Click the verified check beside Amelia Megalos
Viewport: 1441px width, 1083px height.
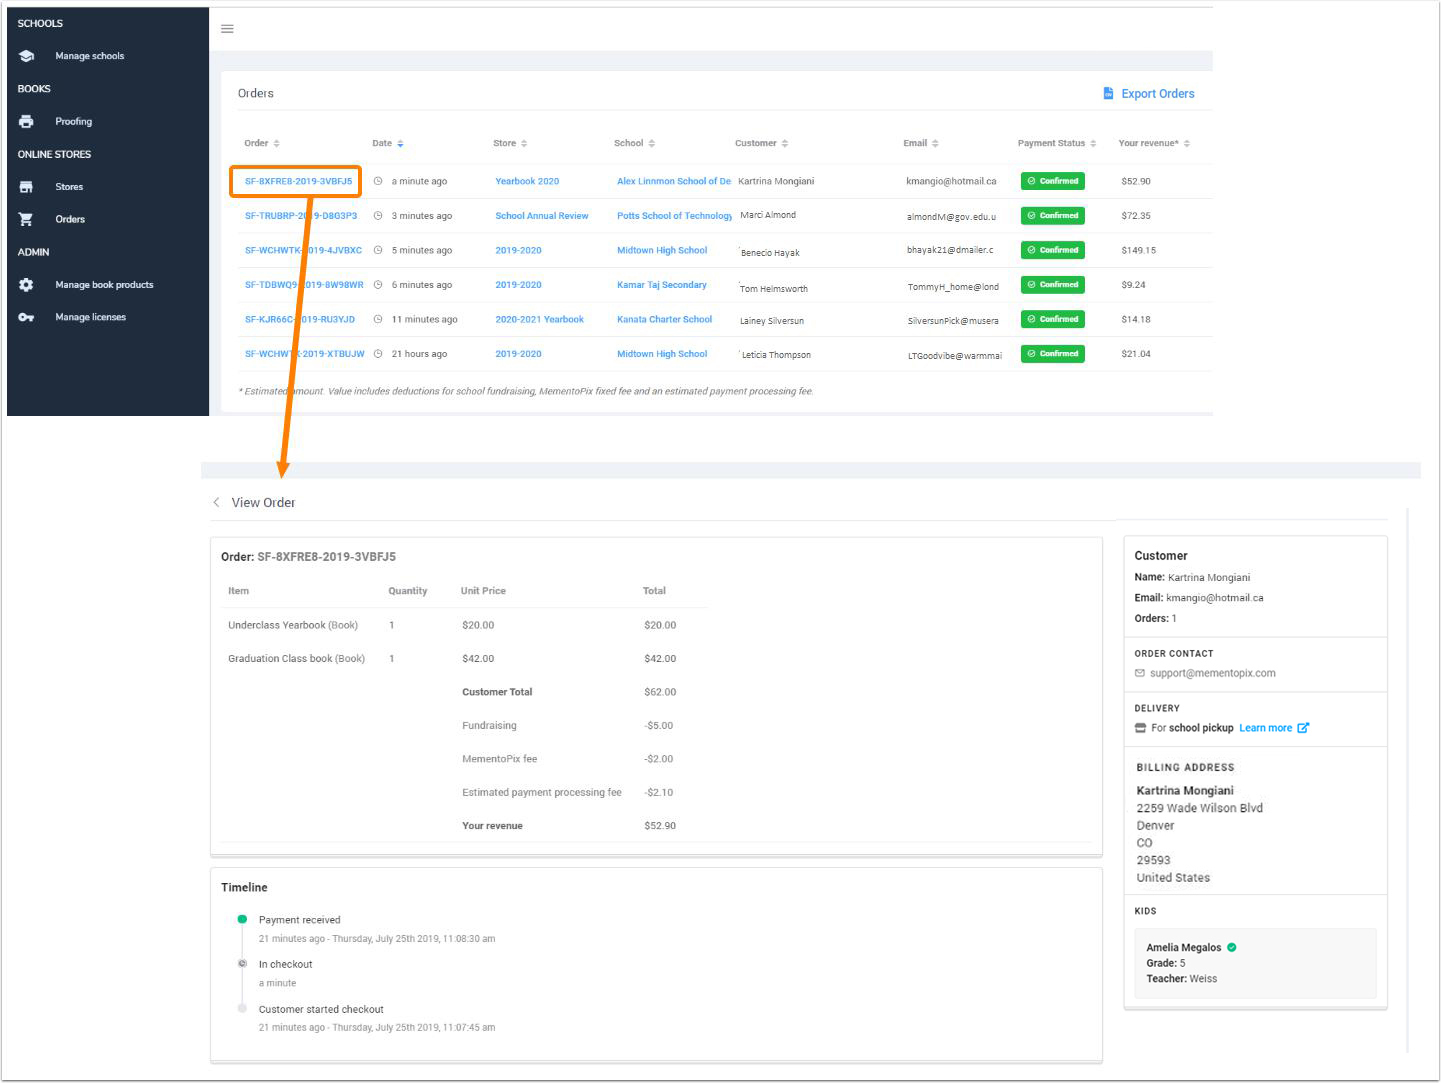tap(1232, 947)
